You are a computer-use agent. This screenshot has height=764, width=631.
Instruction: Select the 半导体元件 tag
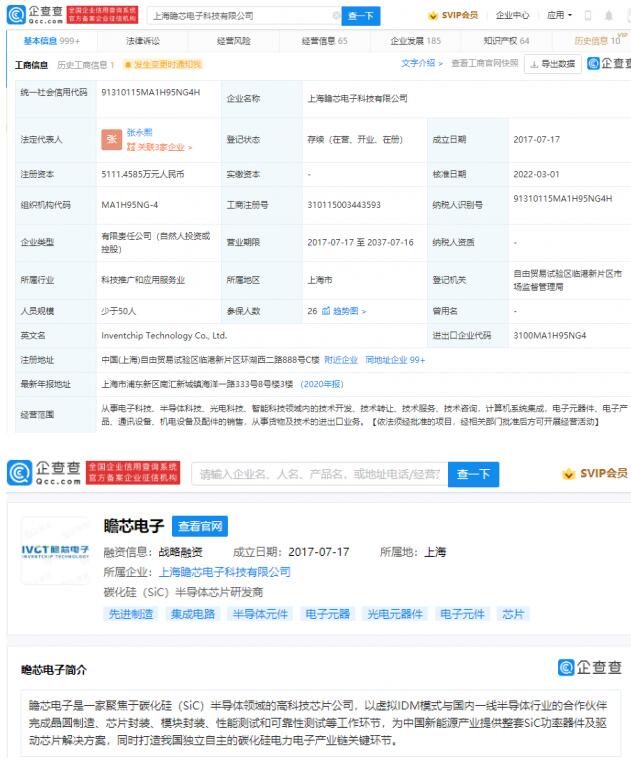pos(260,614)
